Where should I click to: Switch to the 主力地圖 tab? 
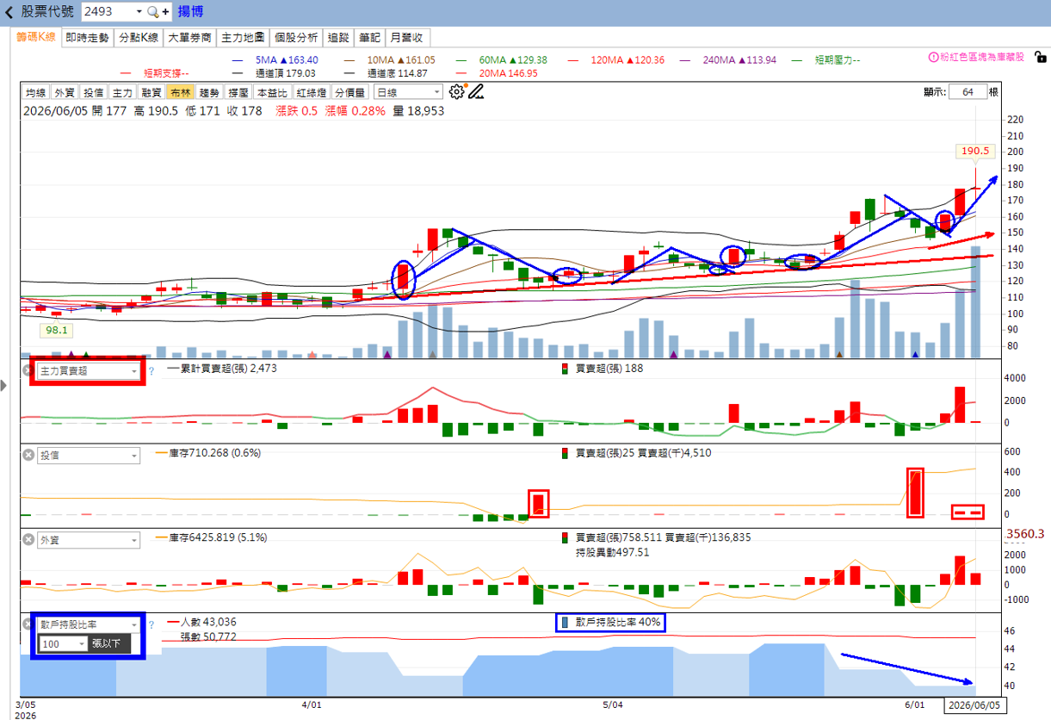243,38
